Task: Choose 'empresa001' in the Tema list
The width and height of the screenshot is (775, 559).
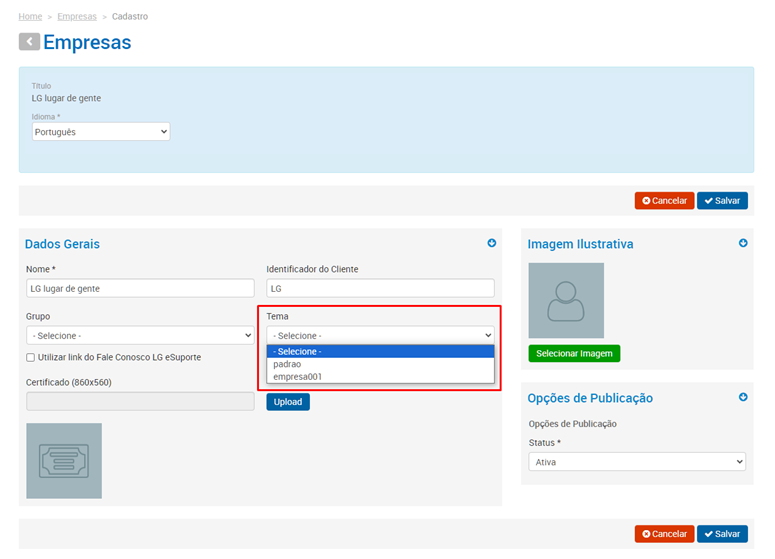Action: 380,377
